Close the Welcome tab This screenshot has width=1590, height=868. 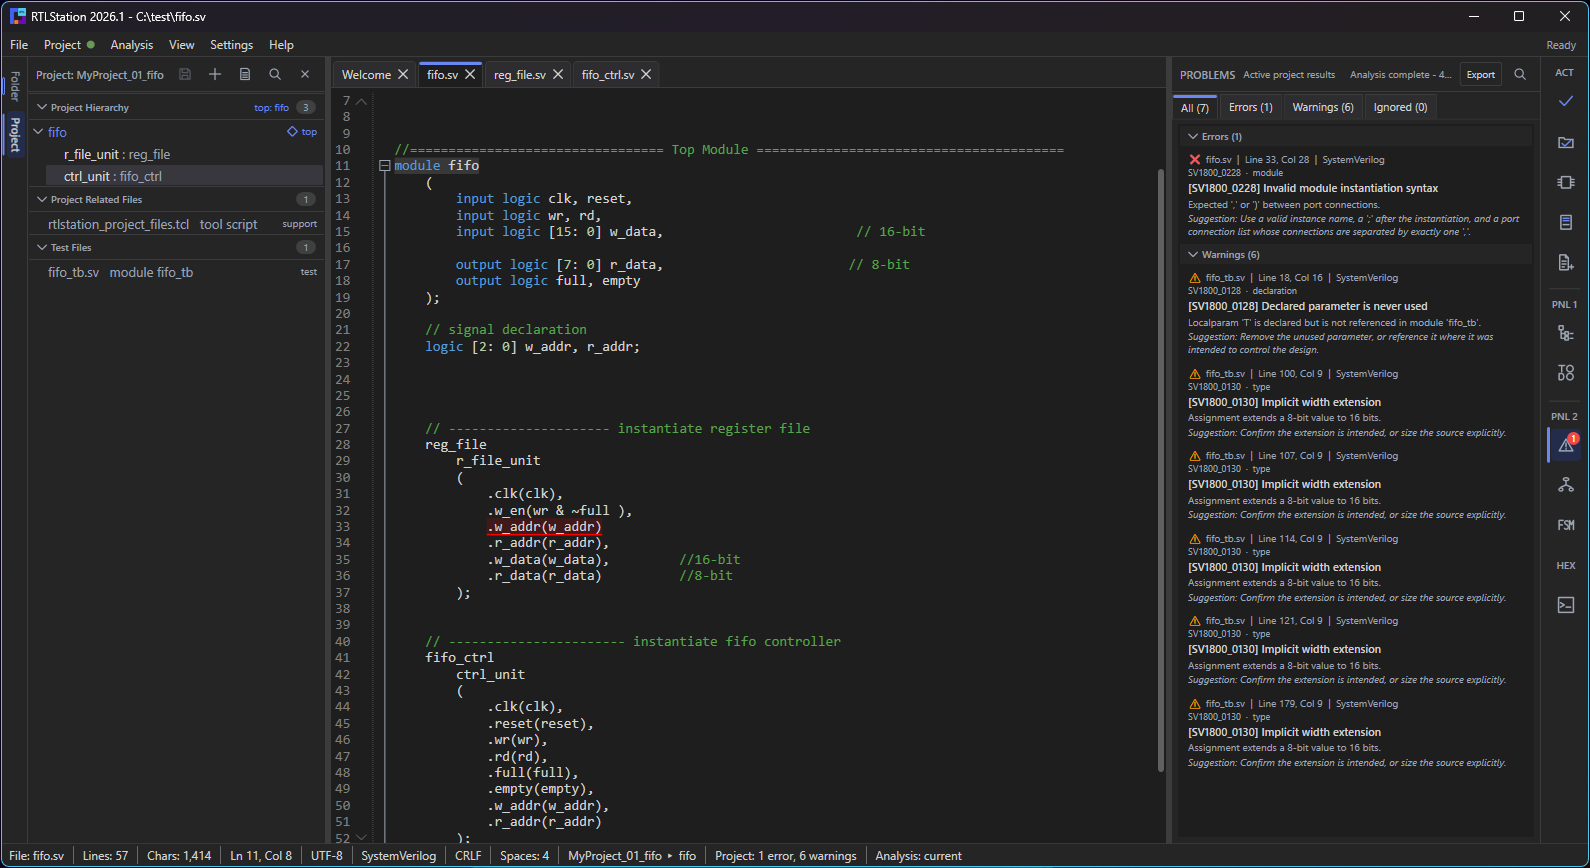pyautogui.click(x=403, y=74)
